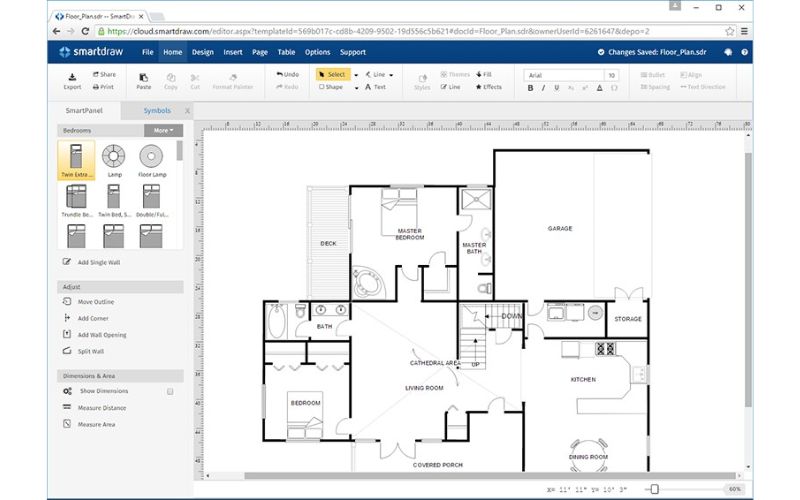The height and width of the screenshot is (500, 800).
Task: Expand the More symbols dropdown
Action: pos(163,131)
